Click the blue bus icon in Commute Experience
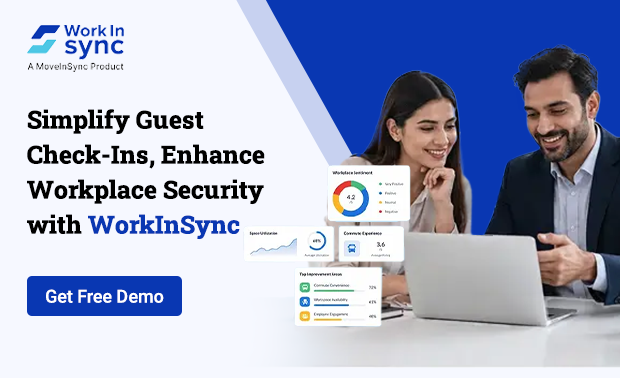 [x=352, y=248]
